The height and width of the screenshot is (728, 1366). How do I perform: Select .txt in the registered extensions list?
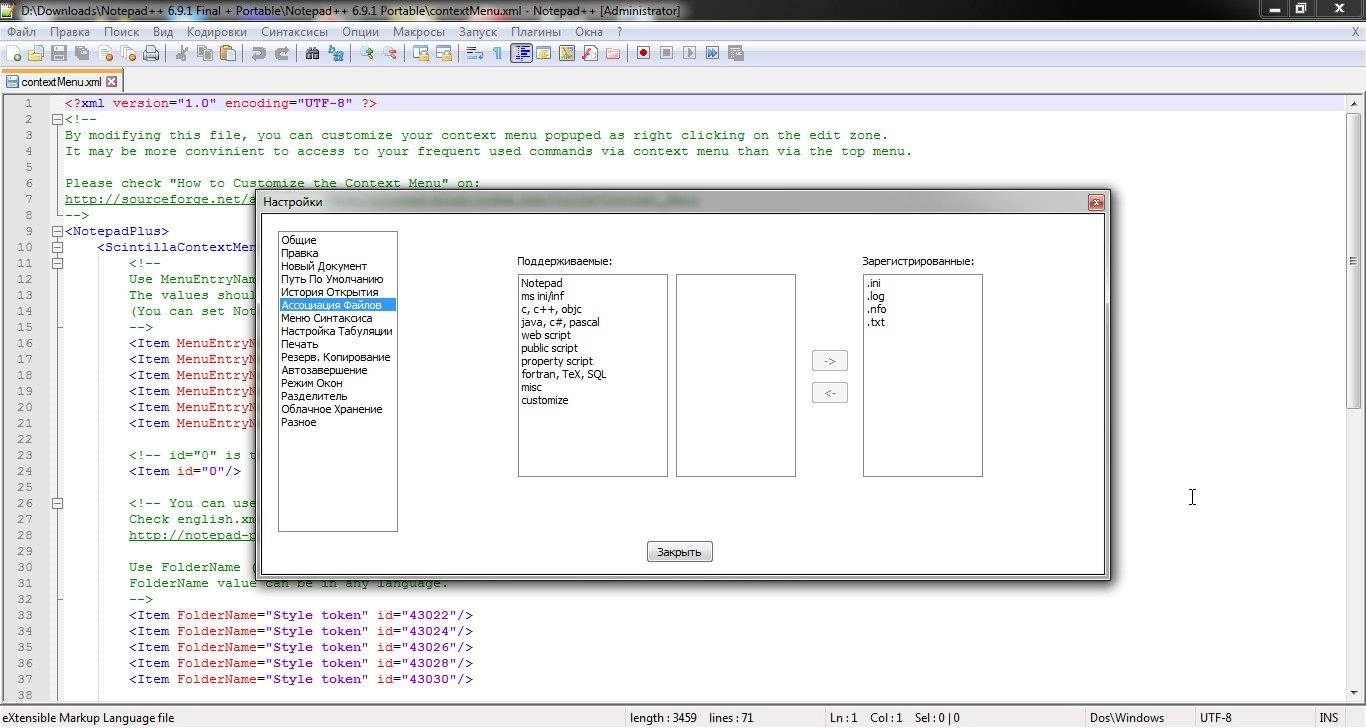click(922, 322)
